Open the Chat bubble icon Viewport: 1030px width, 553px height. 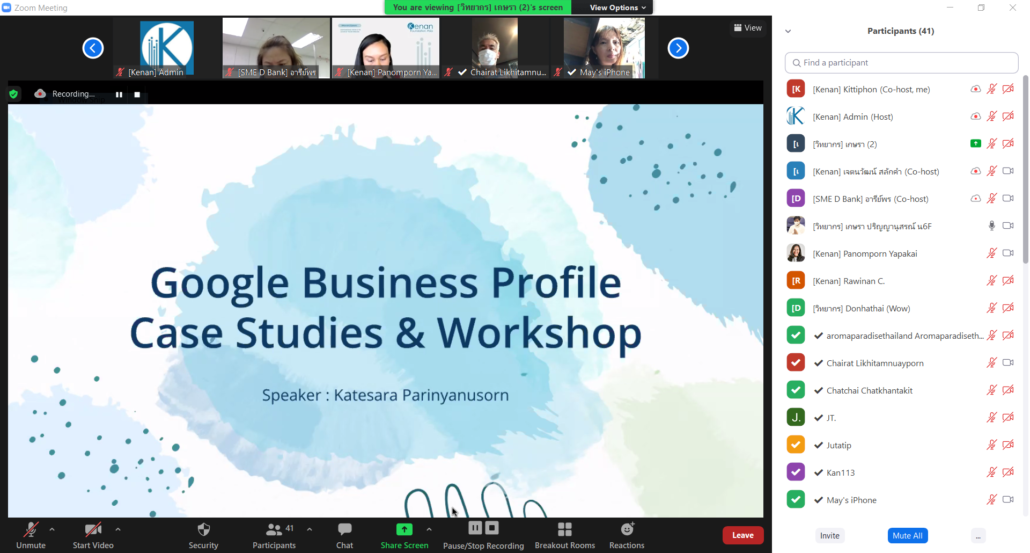[x=344, y=529]
